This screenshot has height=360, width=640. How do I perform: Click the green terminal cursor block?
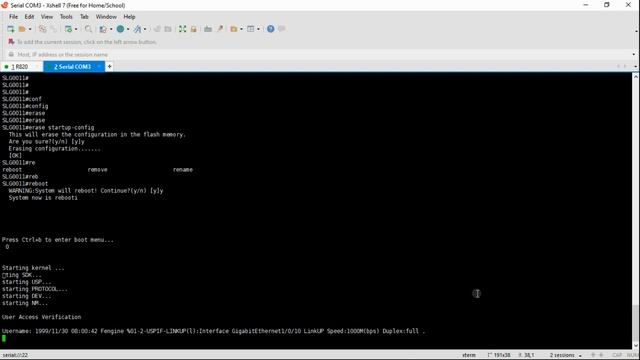[4, 338]
